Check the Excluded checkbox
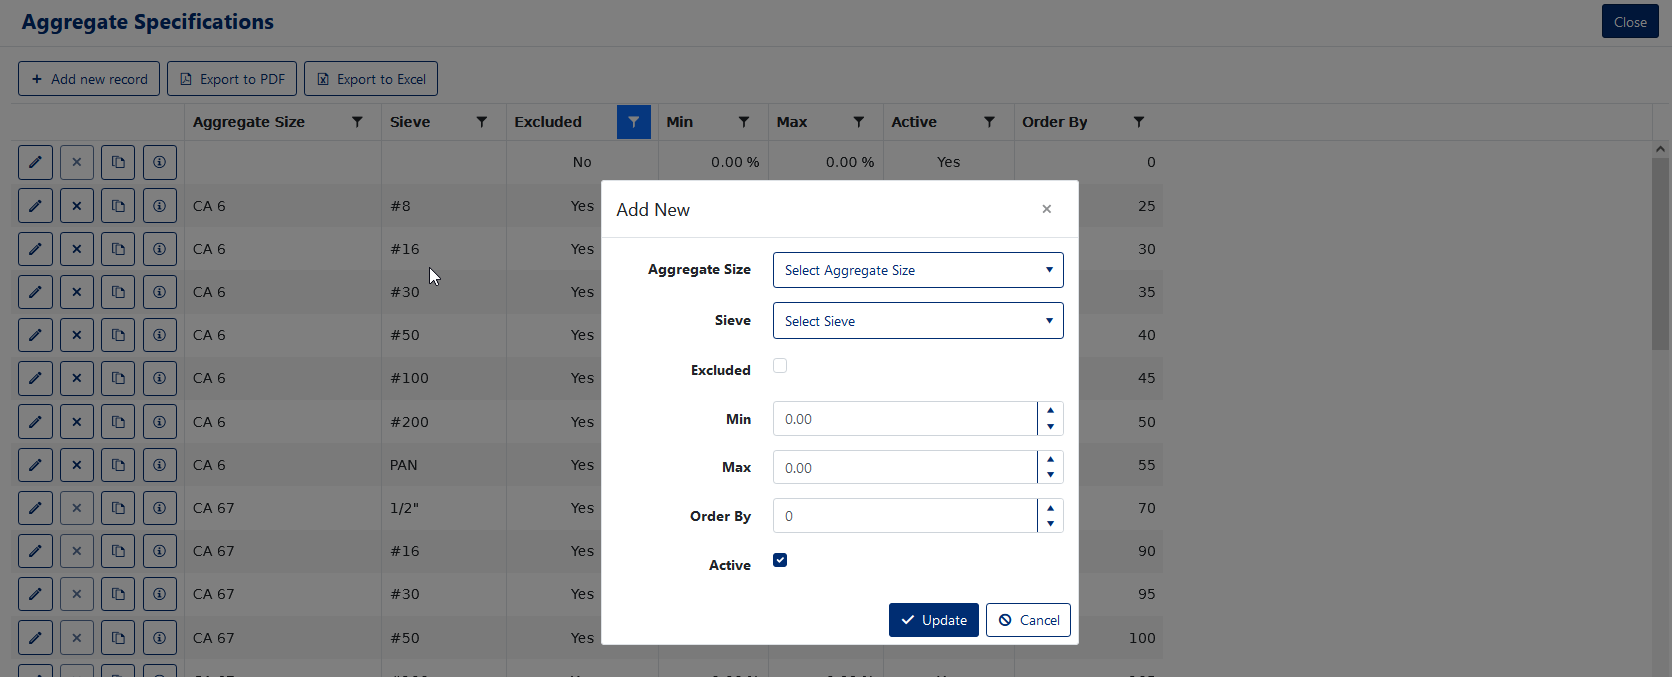The height and width of the screenshot is (677, 1672). click(x=780, y=366)
